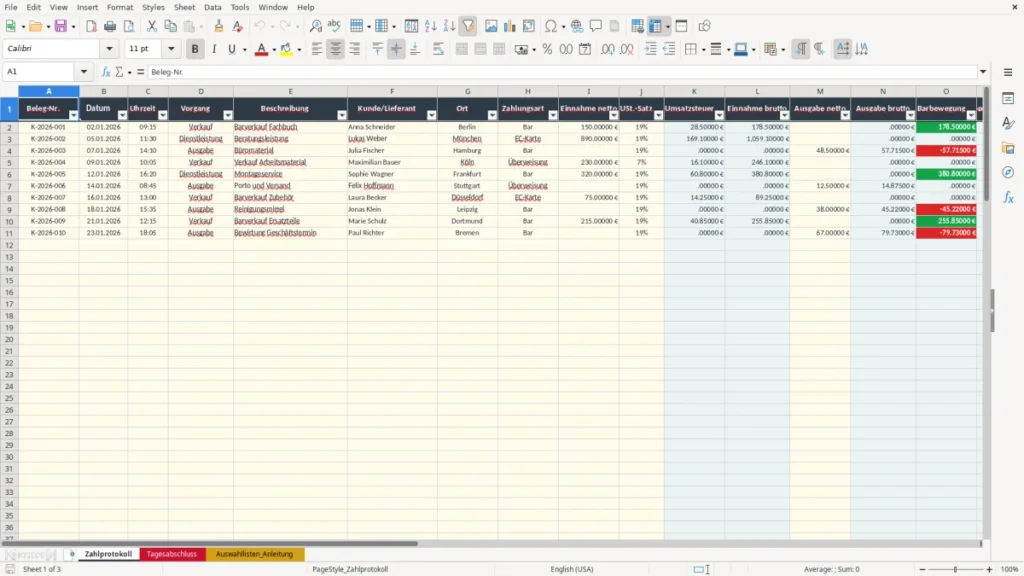This screenshot has width=1024, height=576.
Task: Click the Insert Comment icon
Action: pyautogui.click(x=596, y=26)
